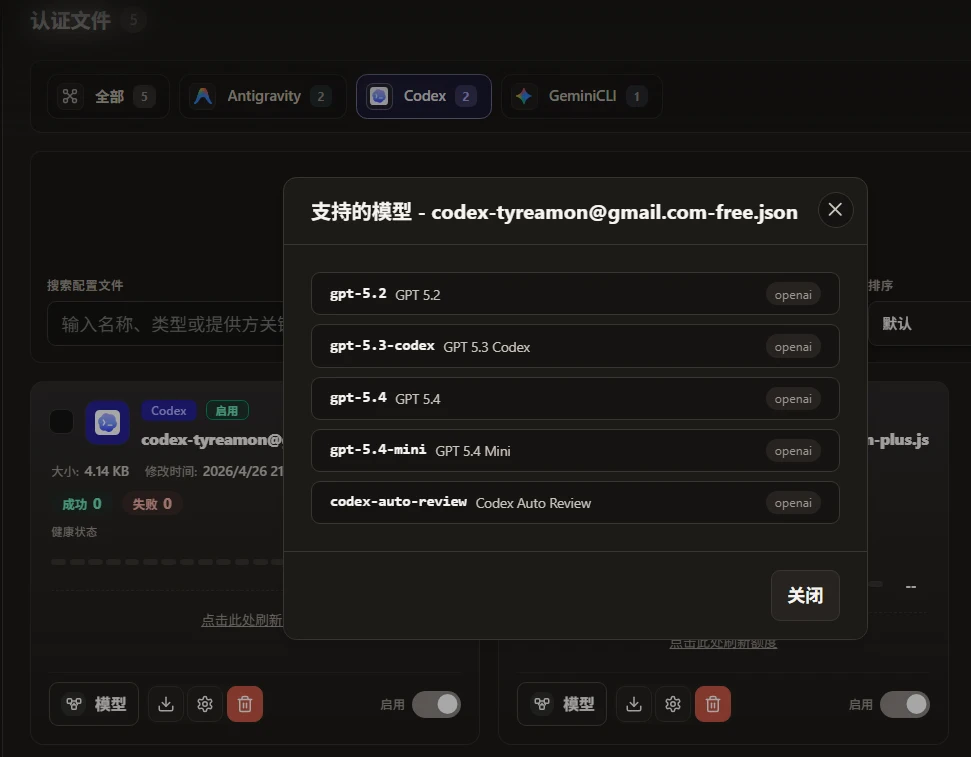Select the codex-auto-review model row

(x=575, y=502)
